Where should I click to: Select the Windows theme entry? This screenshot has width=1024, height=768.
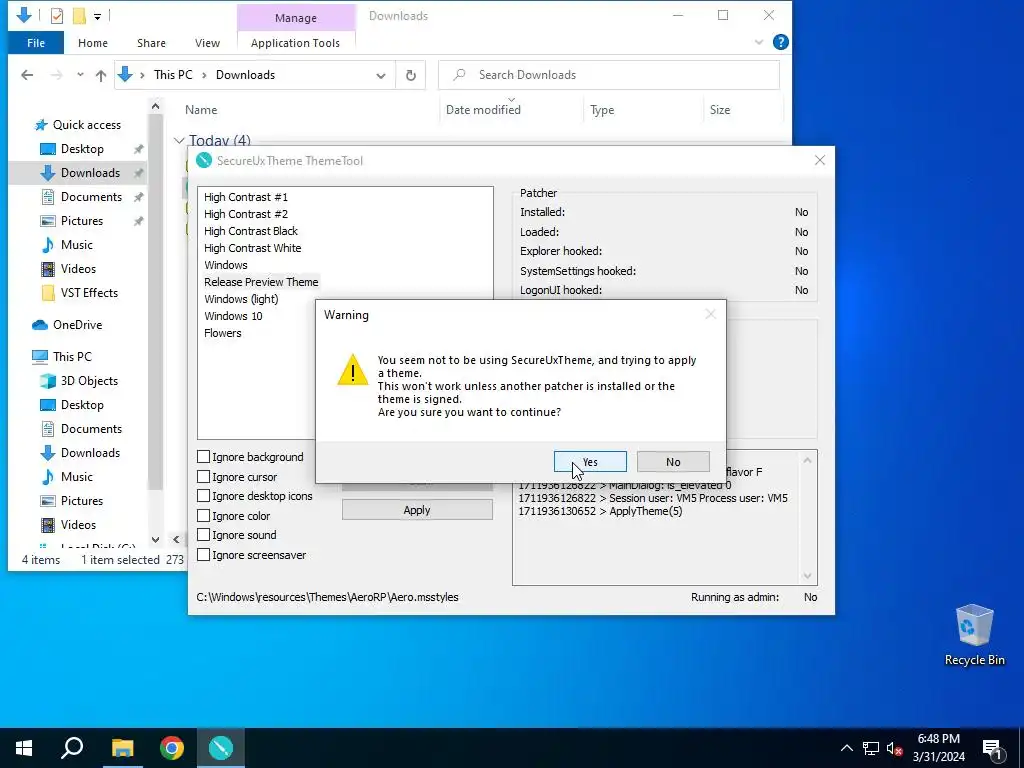(x=225, y=264)
